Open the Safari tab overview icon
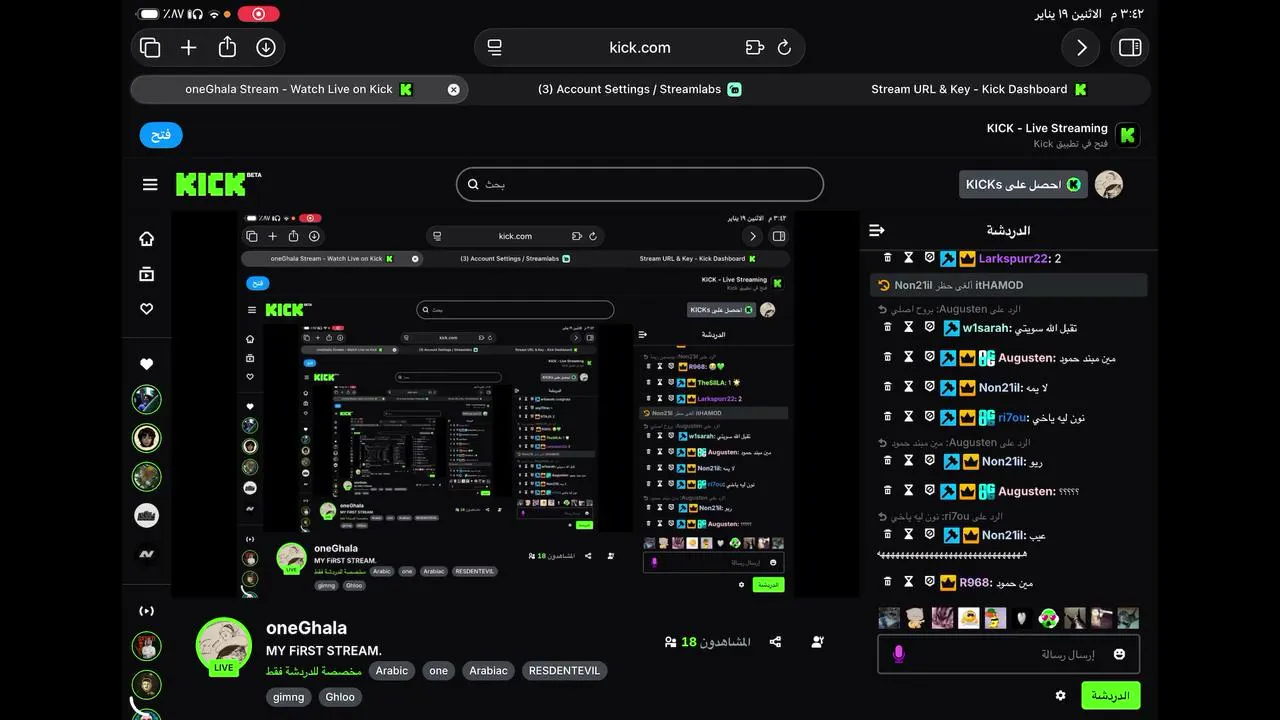The height and width of the screenshot is (720, 1280). tap(150, 47)
